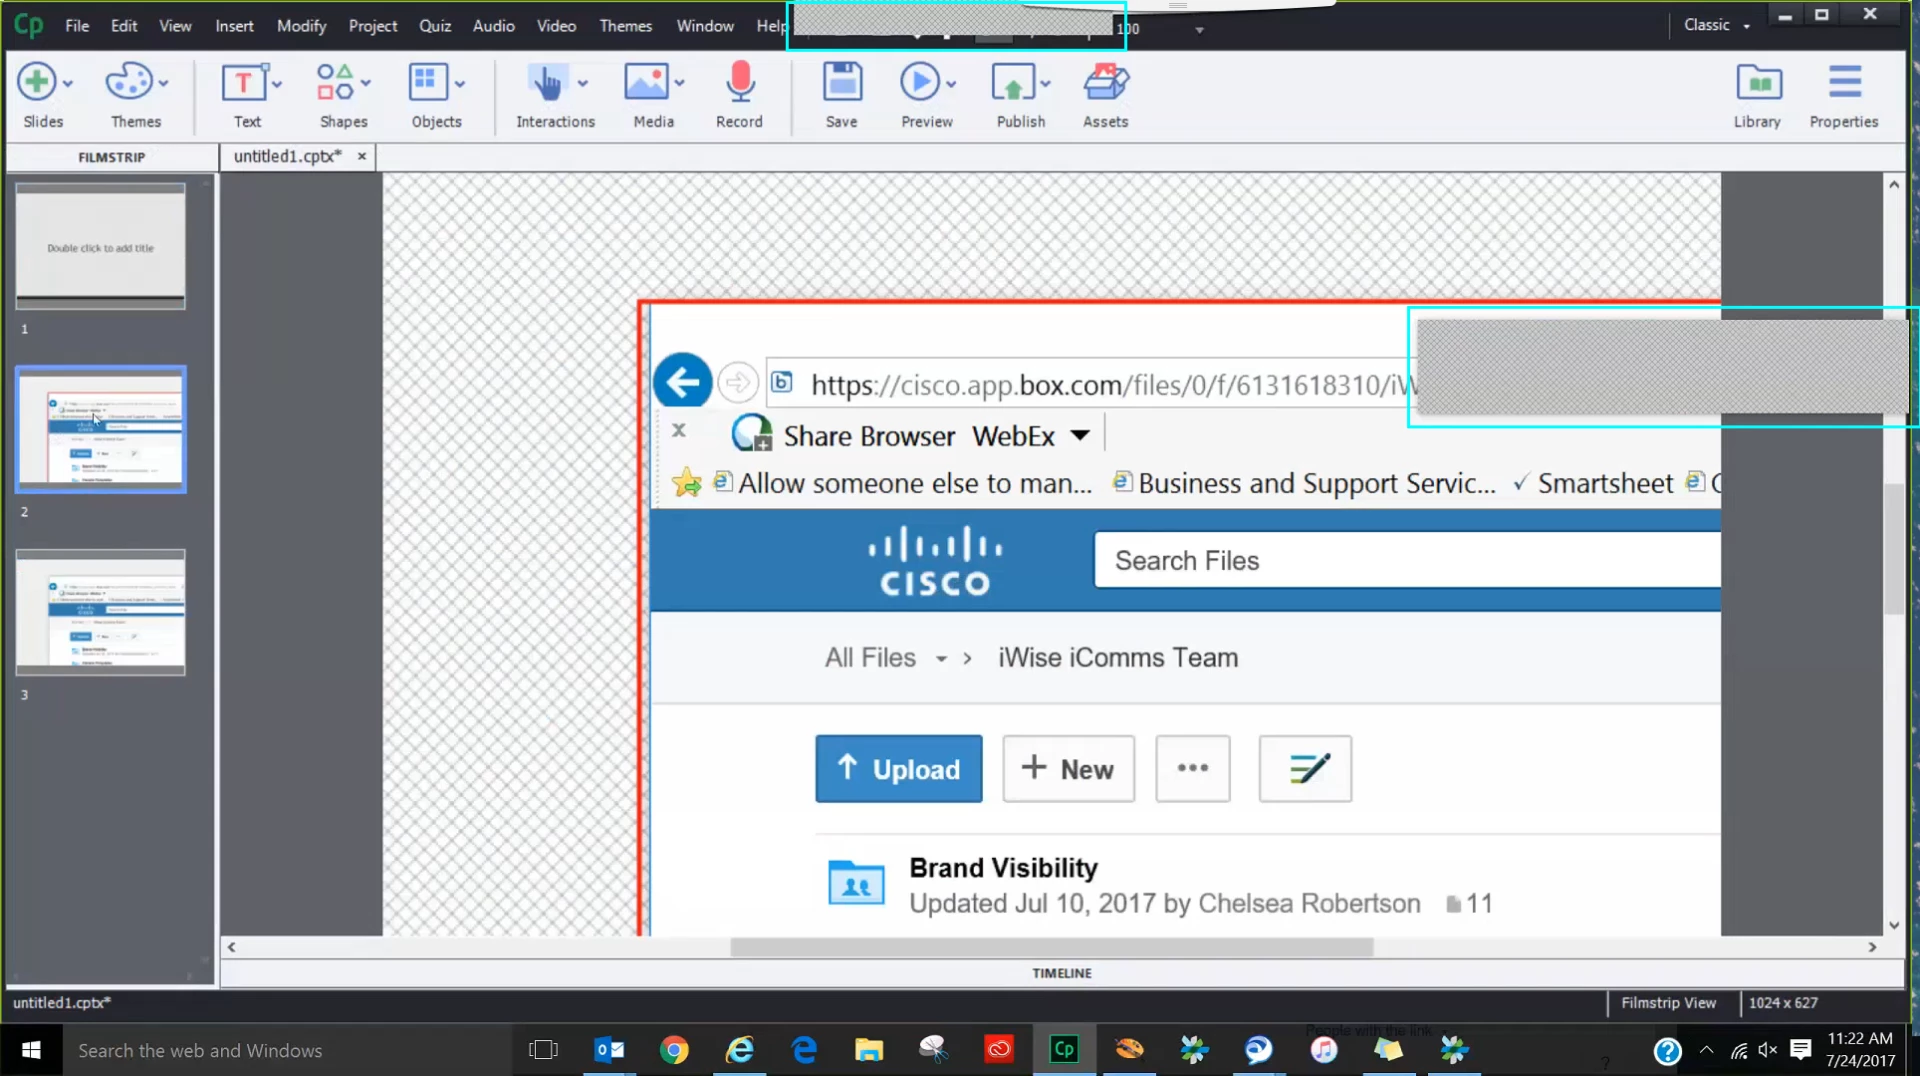Open the Modify menu
The image size is (1920, 1076).
(301, 26)
